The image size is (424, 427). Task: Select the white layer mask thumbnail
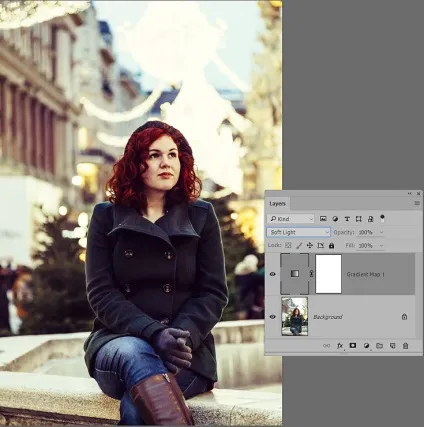(329, 274)
